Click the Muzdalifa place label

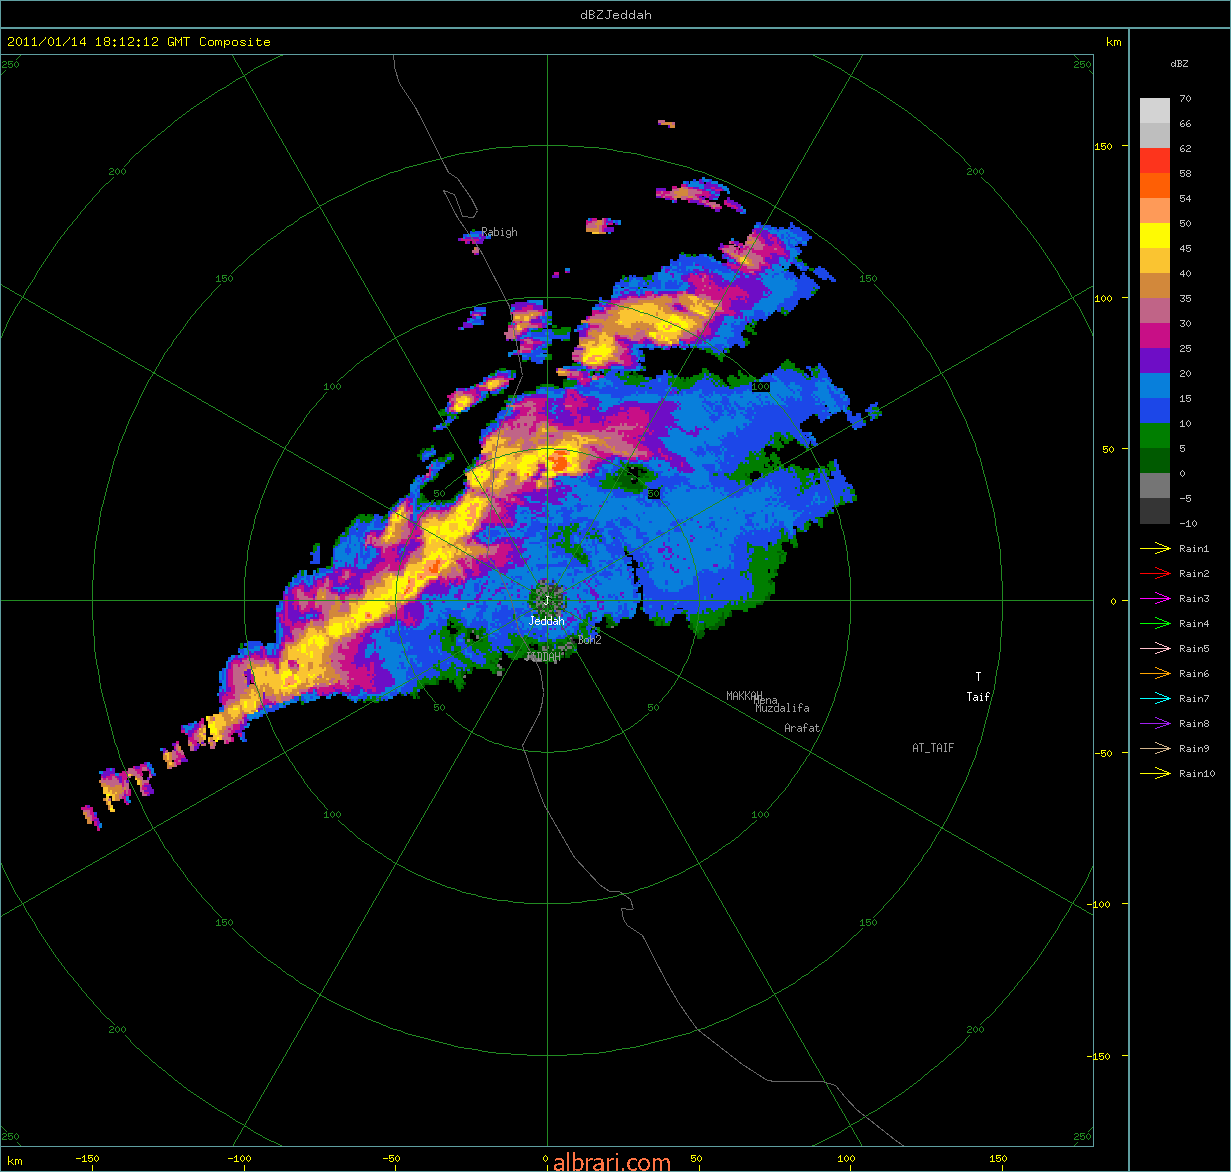click(783, 708)
